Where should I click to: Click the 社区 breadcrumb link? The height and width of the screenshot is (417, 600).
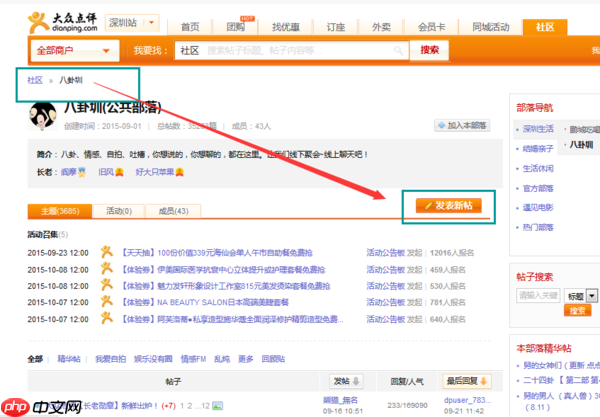click(x=35, y=80)
